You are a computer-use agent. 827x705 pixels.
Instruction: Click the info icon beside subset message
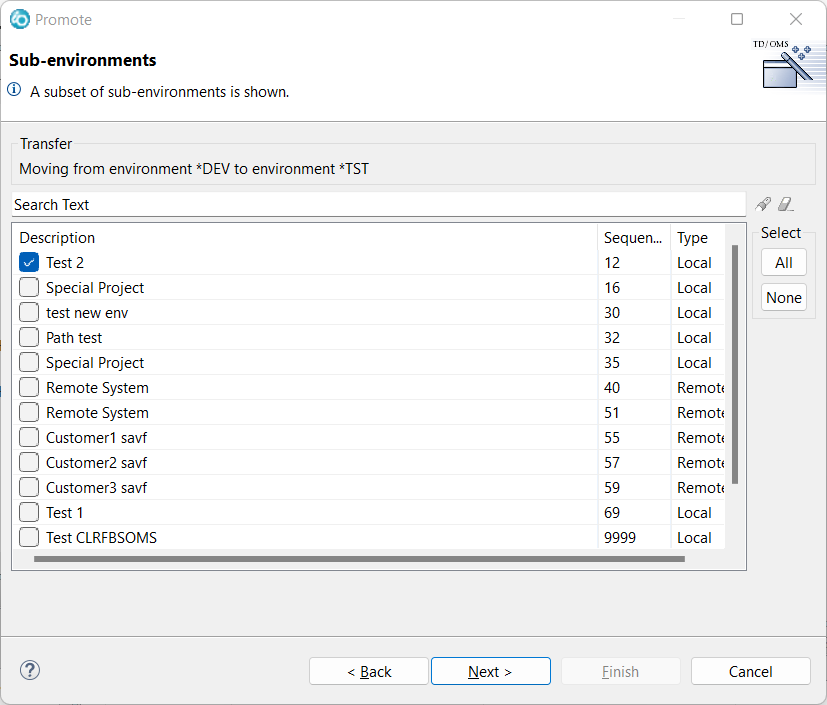tap(15, 90)
